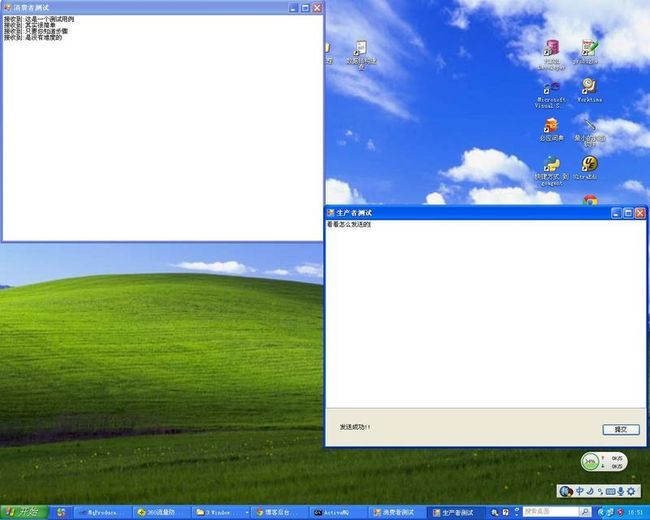Switch to MqProducer taskbar button
This screenshot has height=520, width=650.
pyautogui.click(x=102, y=513)
